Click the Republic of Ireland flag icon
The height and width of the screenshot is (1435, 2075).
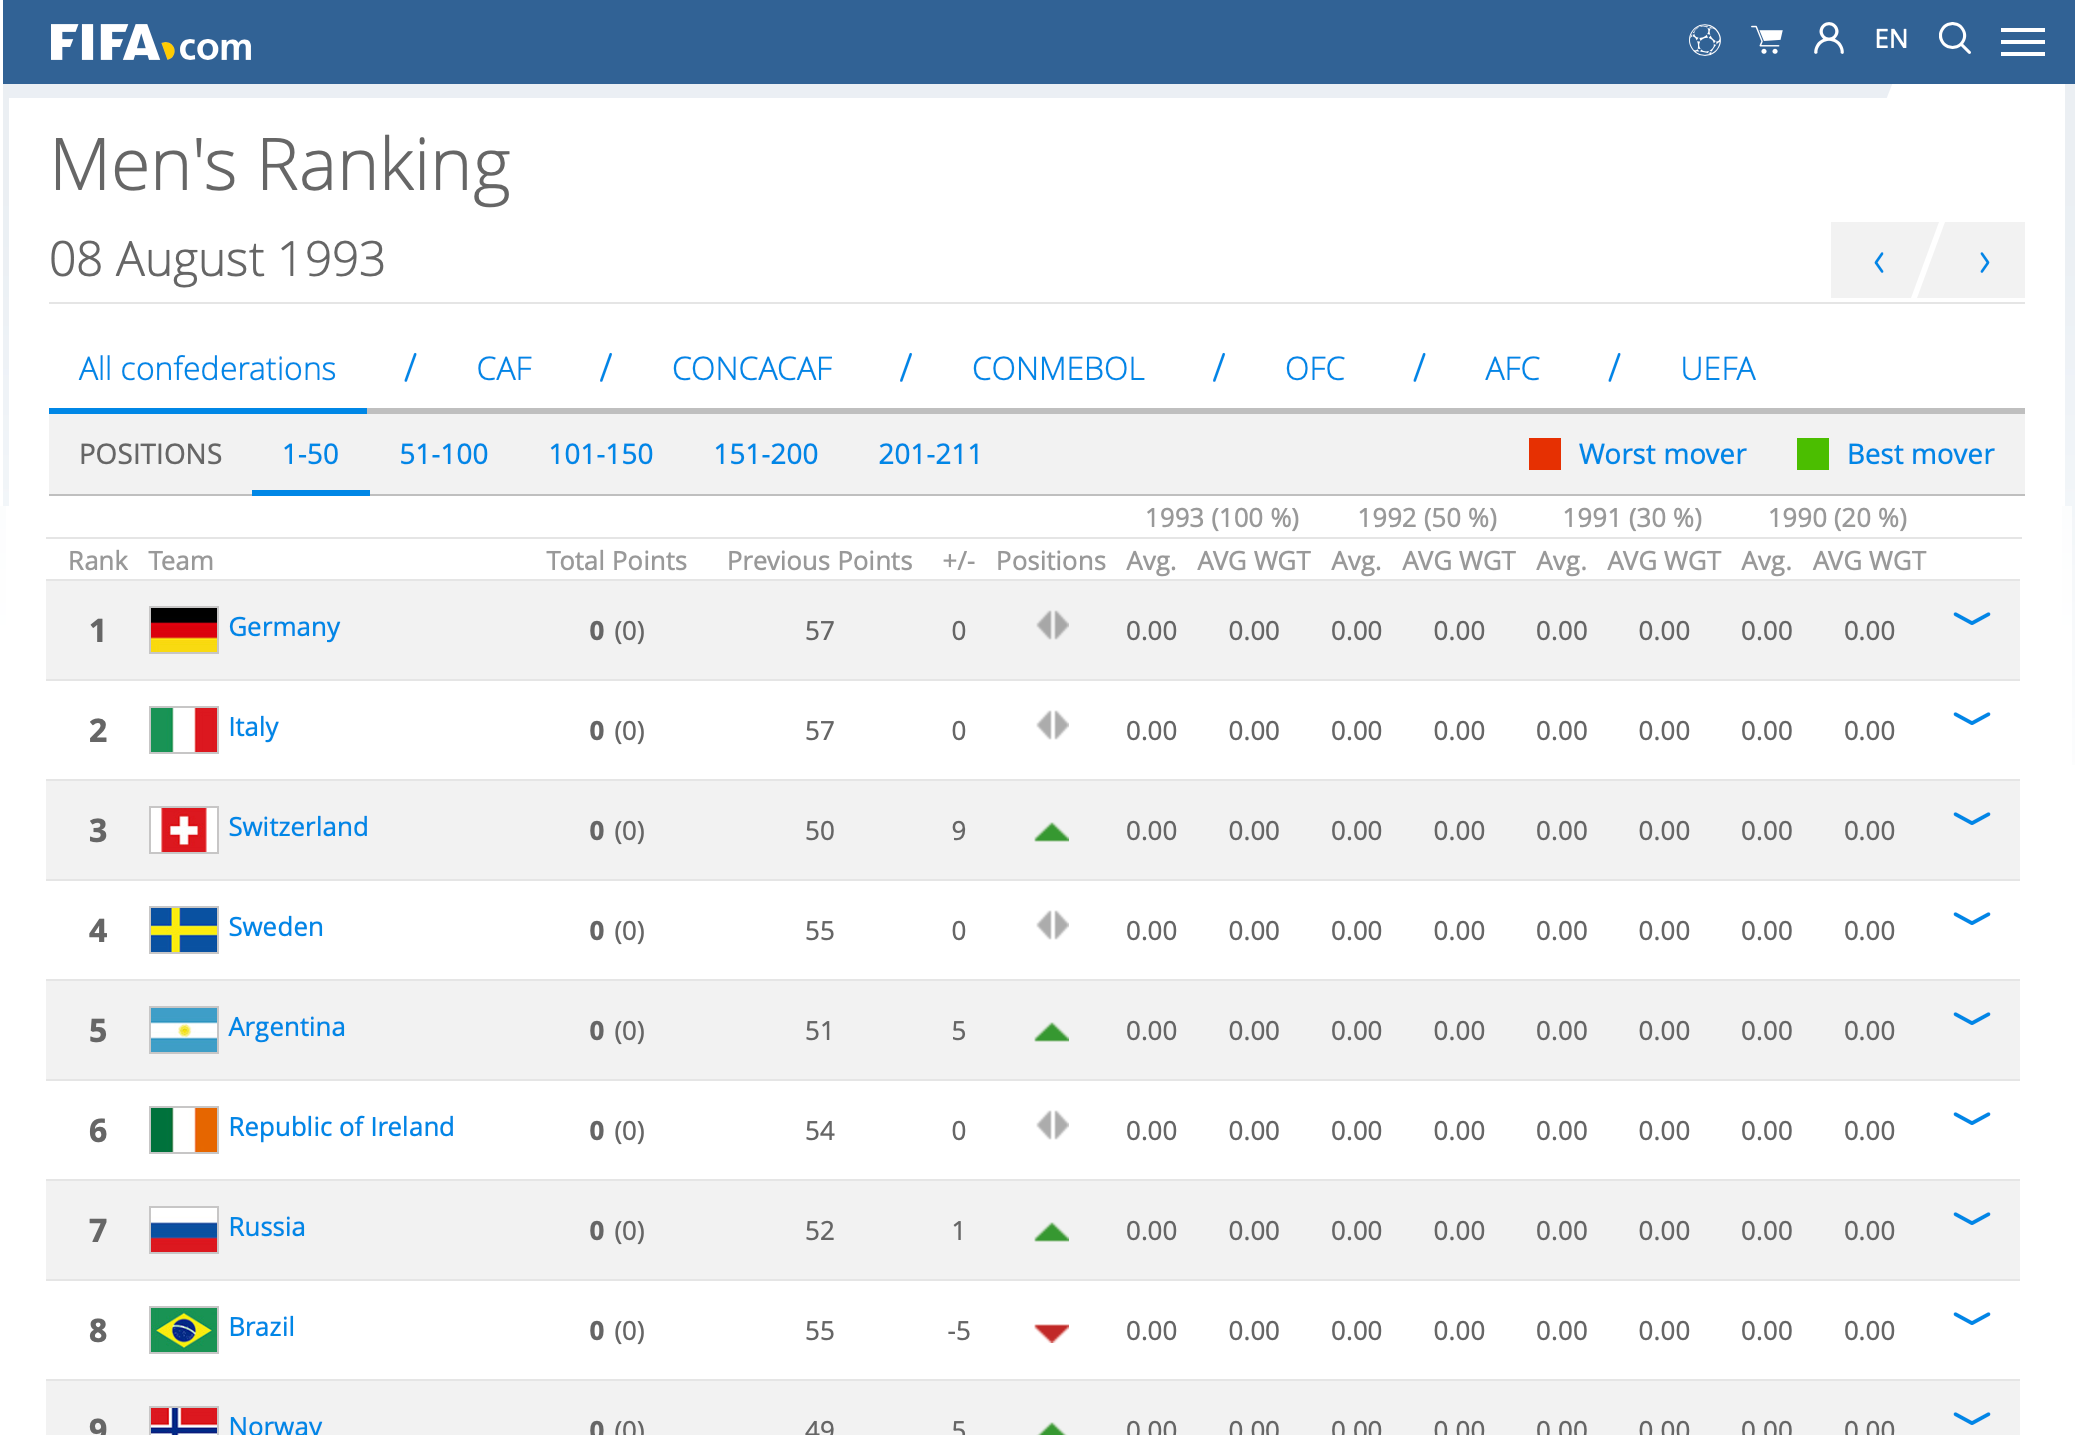[184, 1130]
